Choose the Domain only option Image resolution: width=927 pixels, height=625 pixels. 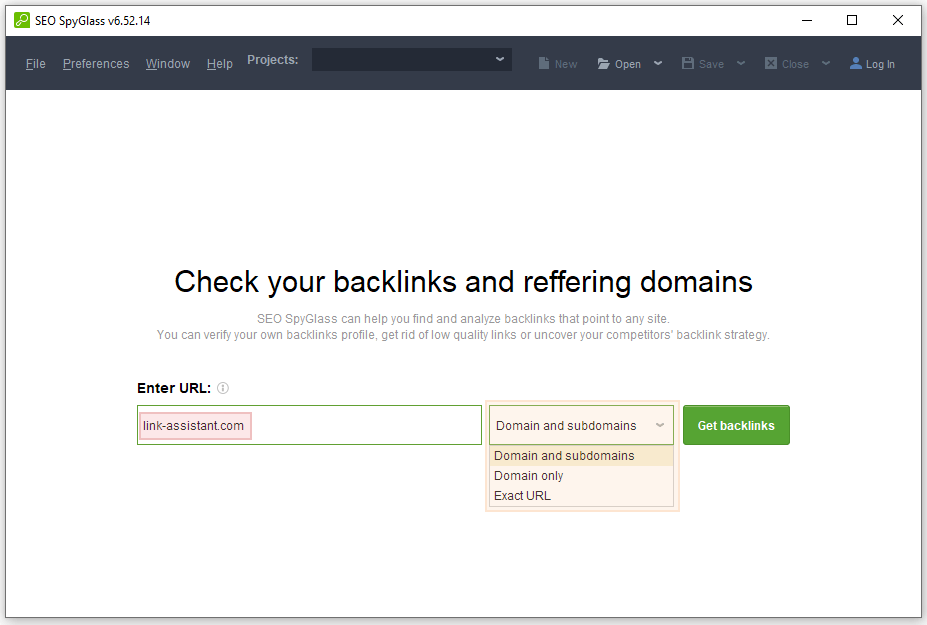pyautogui.click(x=581, y=476)
